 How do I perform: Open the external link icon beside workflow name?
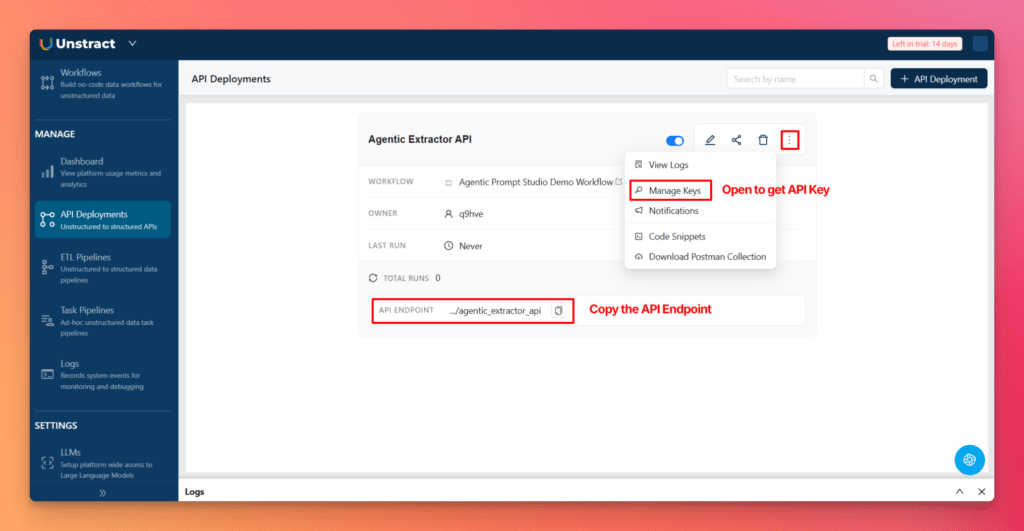[x=619, y=182]
